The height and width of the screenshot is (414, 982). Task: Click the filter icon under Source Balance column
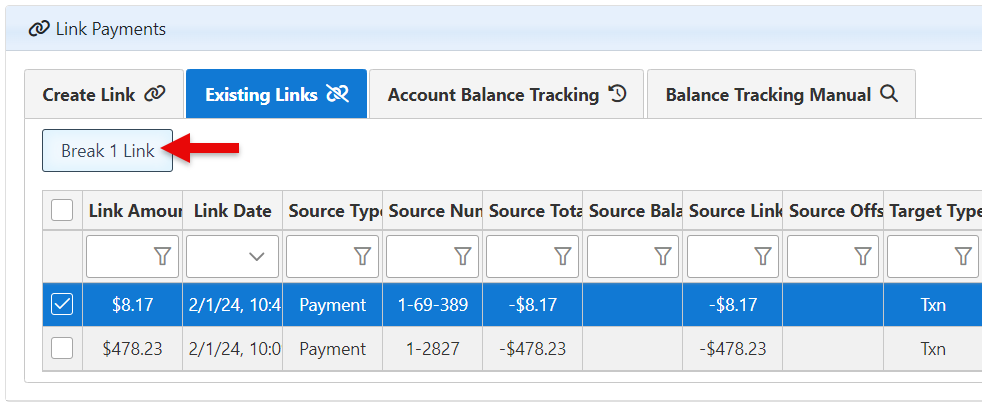point(662,257)
